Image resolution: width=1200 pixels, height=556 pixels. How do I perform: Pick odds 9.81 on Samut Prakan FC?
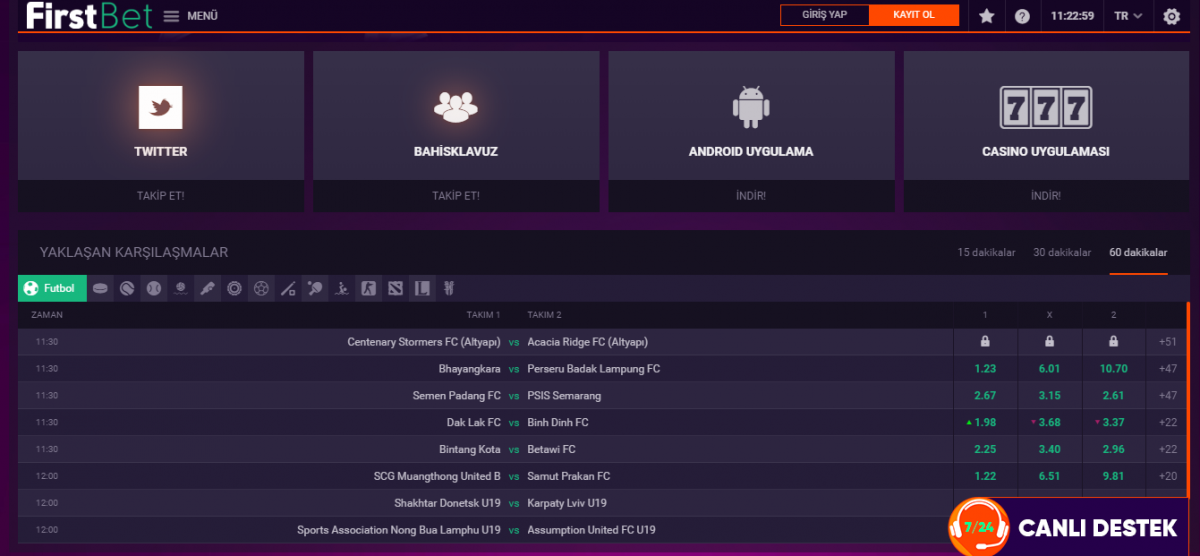[x=1114, y=476]
